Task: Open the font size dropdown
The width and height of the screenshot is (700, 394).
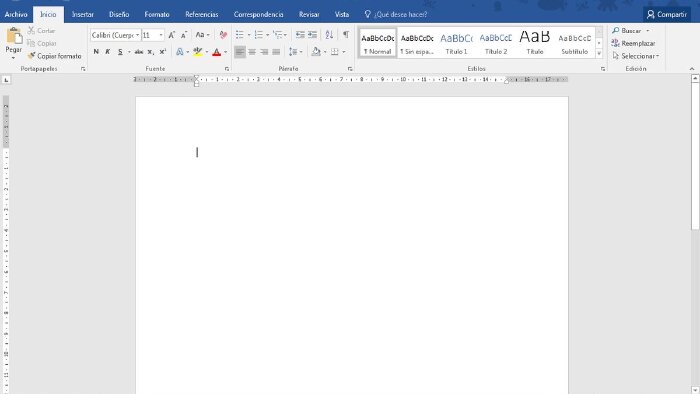Action: tap(161, 35)
